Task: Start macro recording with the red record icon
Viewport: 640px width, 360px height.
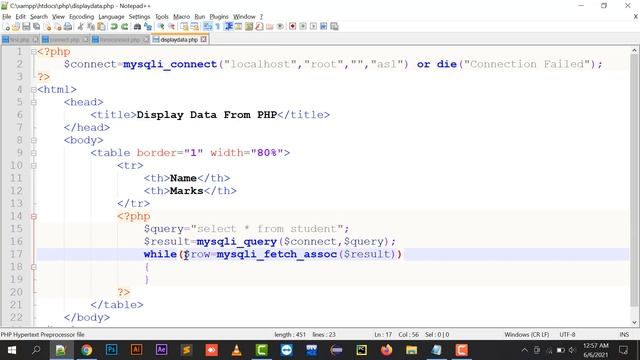Action: 293,27
